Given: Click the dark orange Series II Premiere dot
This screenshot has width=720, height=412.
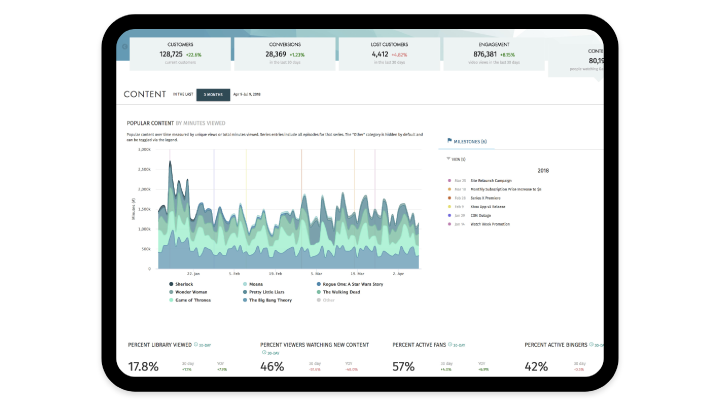Looking at the screenshot, I should pyautogui.click(x=449, y=198).
